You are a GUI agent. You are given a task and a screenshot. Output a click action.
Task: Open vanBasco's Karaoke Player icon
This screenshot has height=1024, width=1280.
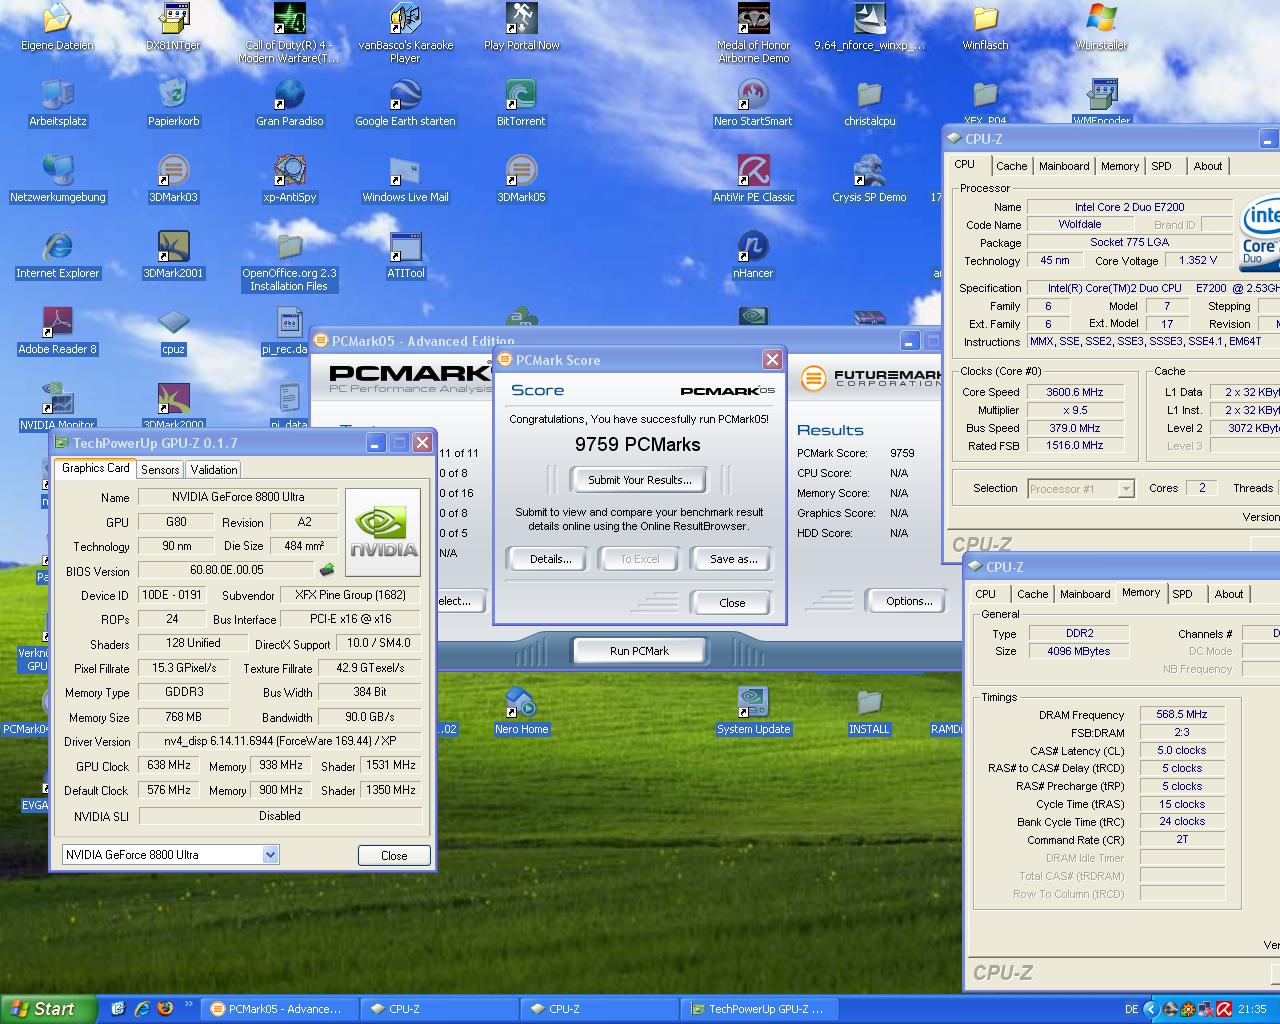coord(405,33)
